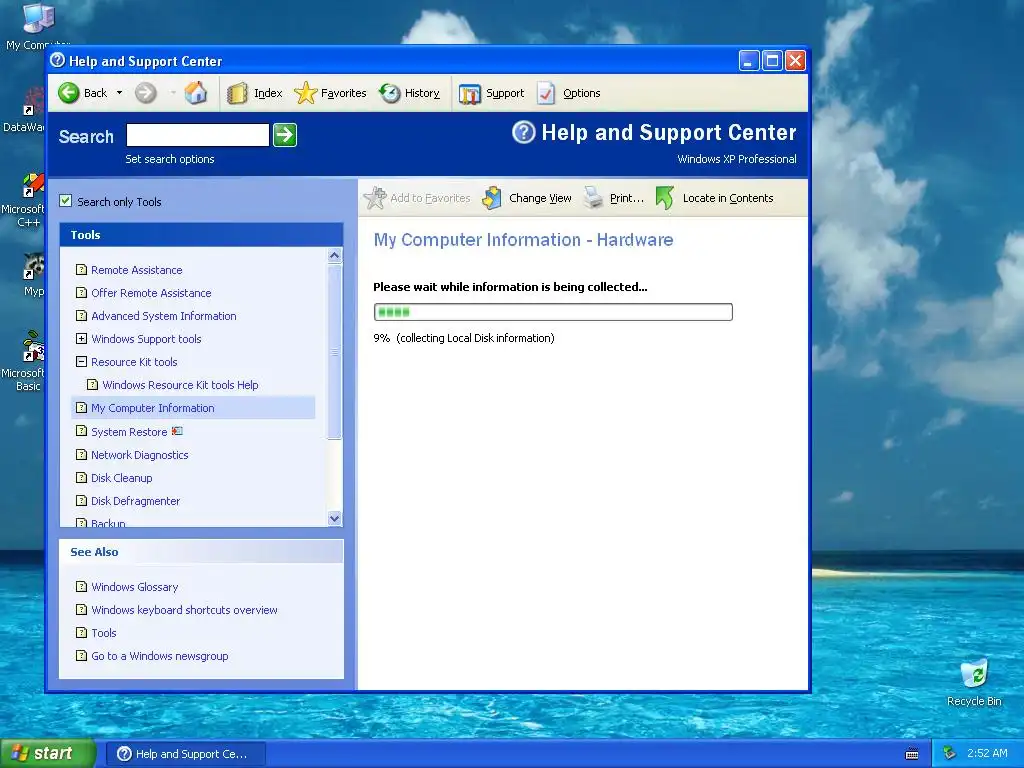The image size is (1024, 768).
Task: Open Windows Resource Kit tools Help
Action: point(180,385)
